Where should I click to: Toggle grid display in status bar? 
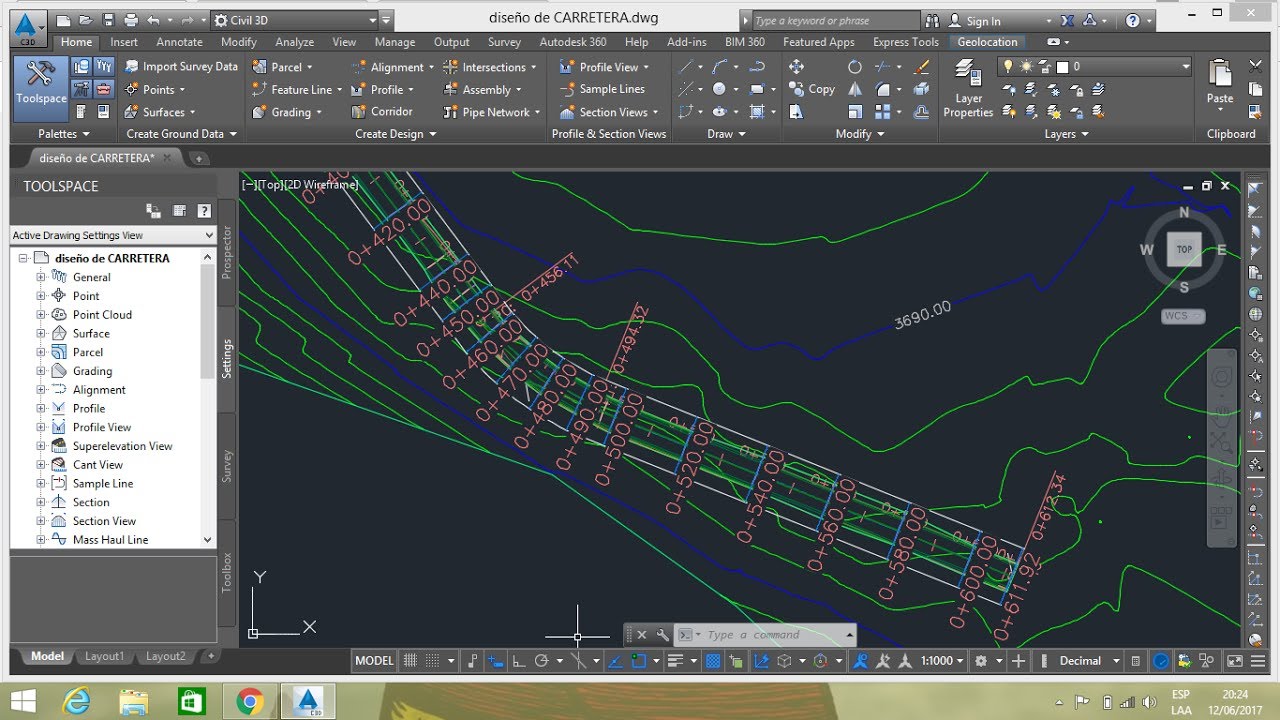(x=409, y=661)
